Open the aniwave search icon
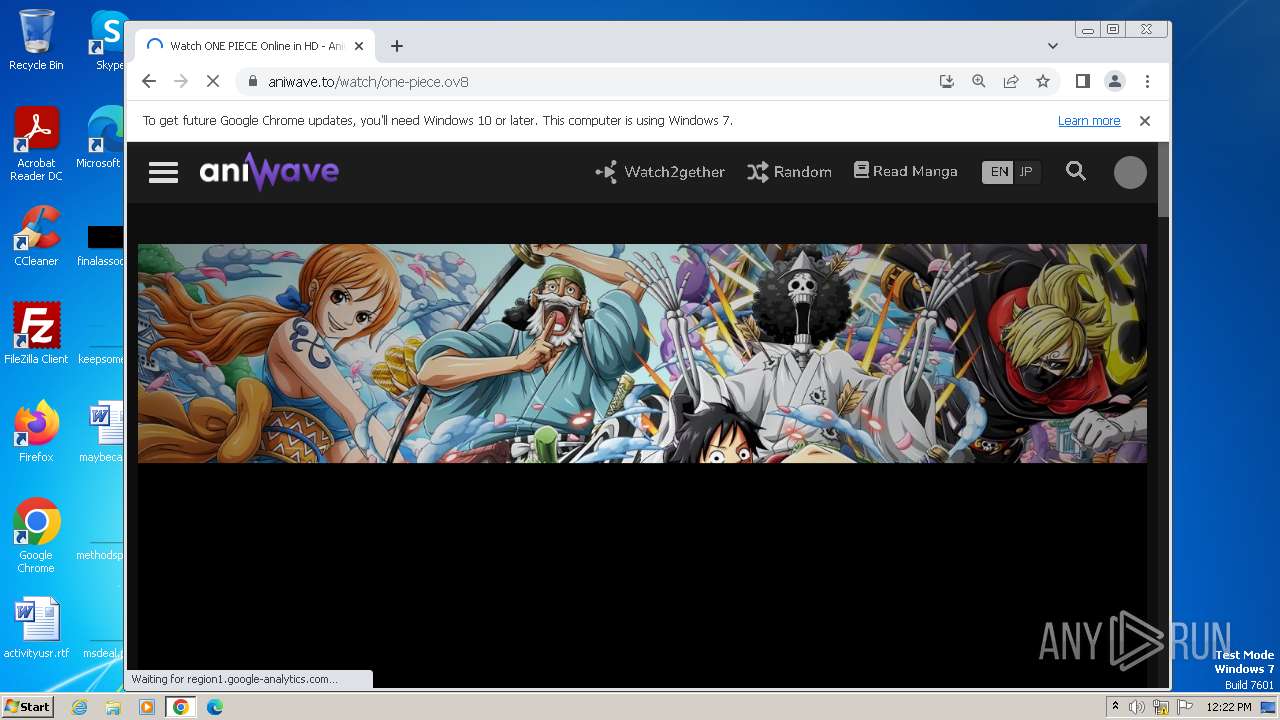This screenshot has width=1280, height=720. tap(1076, 171)
